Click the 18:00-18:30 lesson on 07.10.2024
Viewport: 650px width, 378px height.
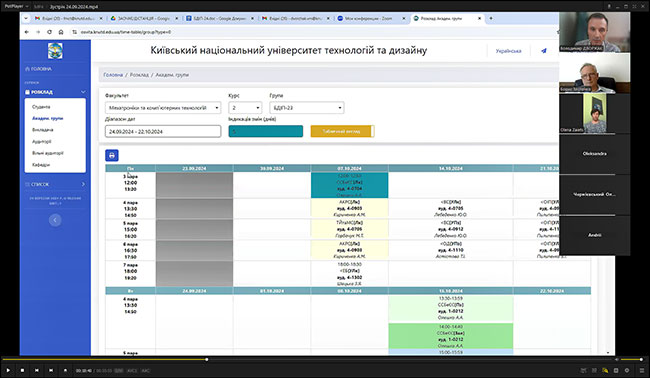349,274
